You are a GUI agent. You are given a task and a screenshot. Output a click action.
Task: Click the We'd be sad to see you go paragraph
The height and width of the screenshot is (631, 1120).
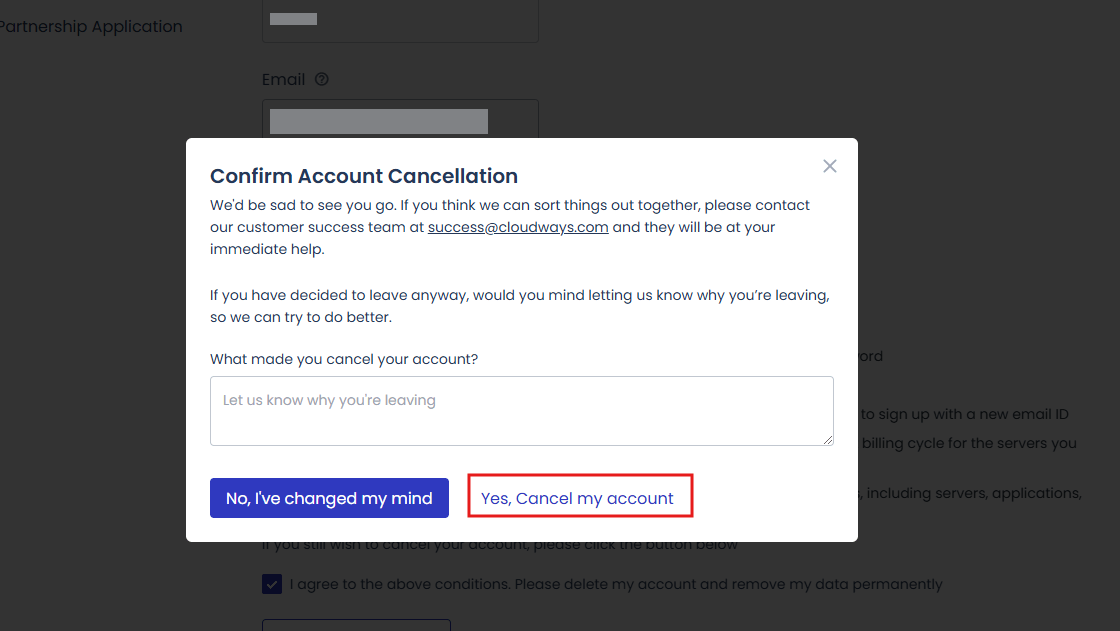(510, 227)
